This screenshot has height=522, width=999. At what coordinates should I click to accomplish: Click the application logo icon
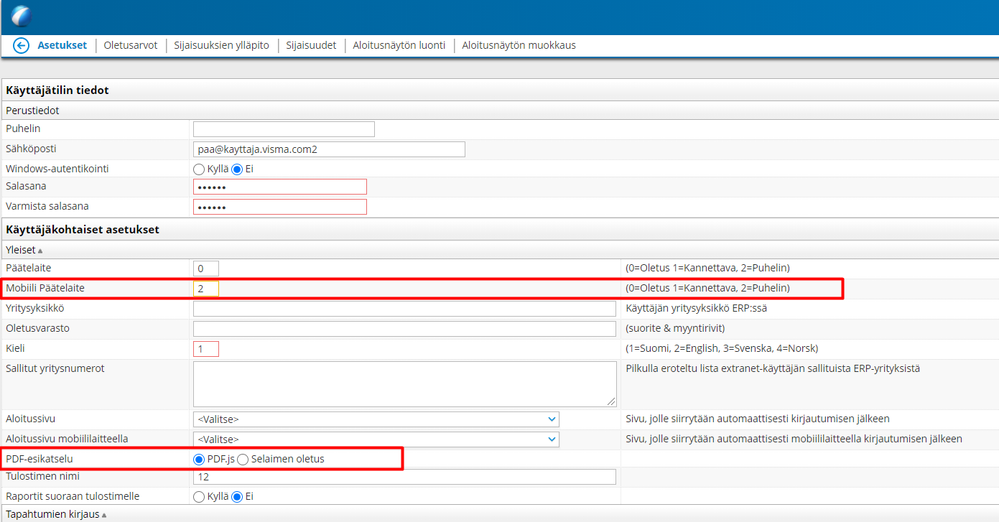[x=21, y=15]
